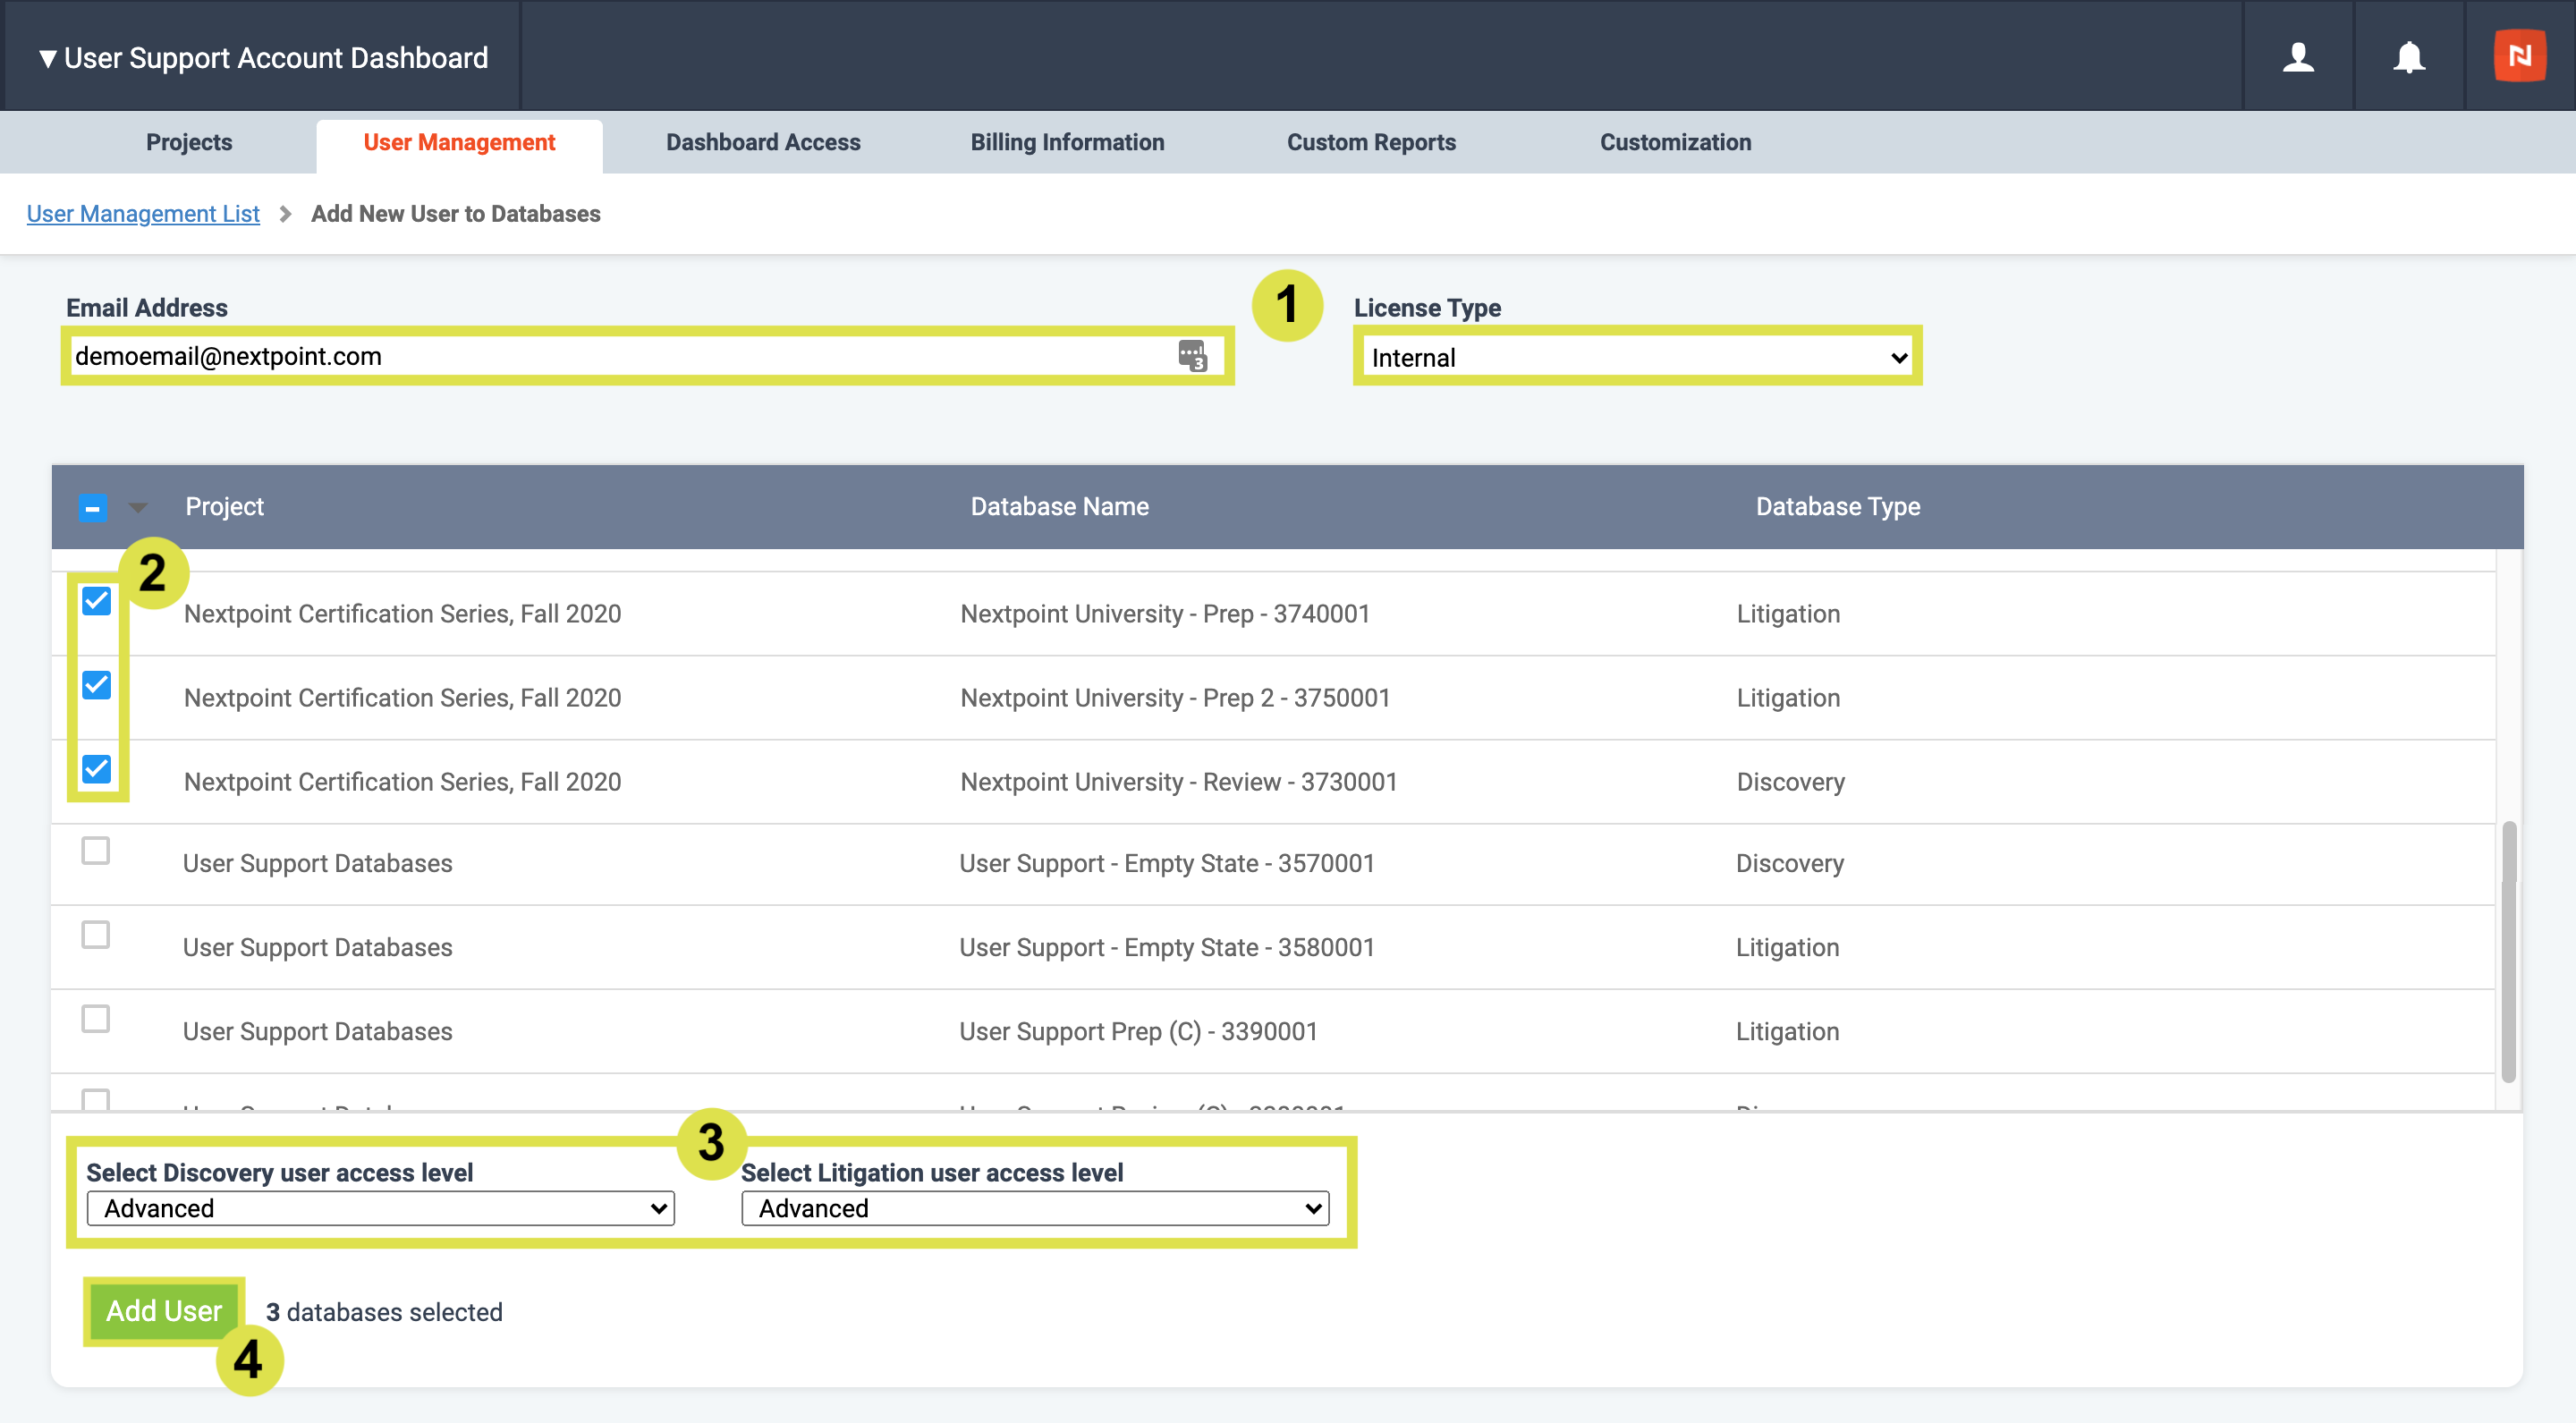The image size is (2576, 1423).
Task: Open the Customization tab
Action: pos(1675,142)
